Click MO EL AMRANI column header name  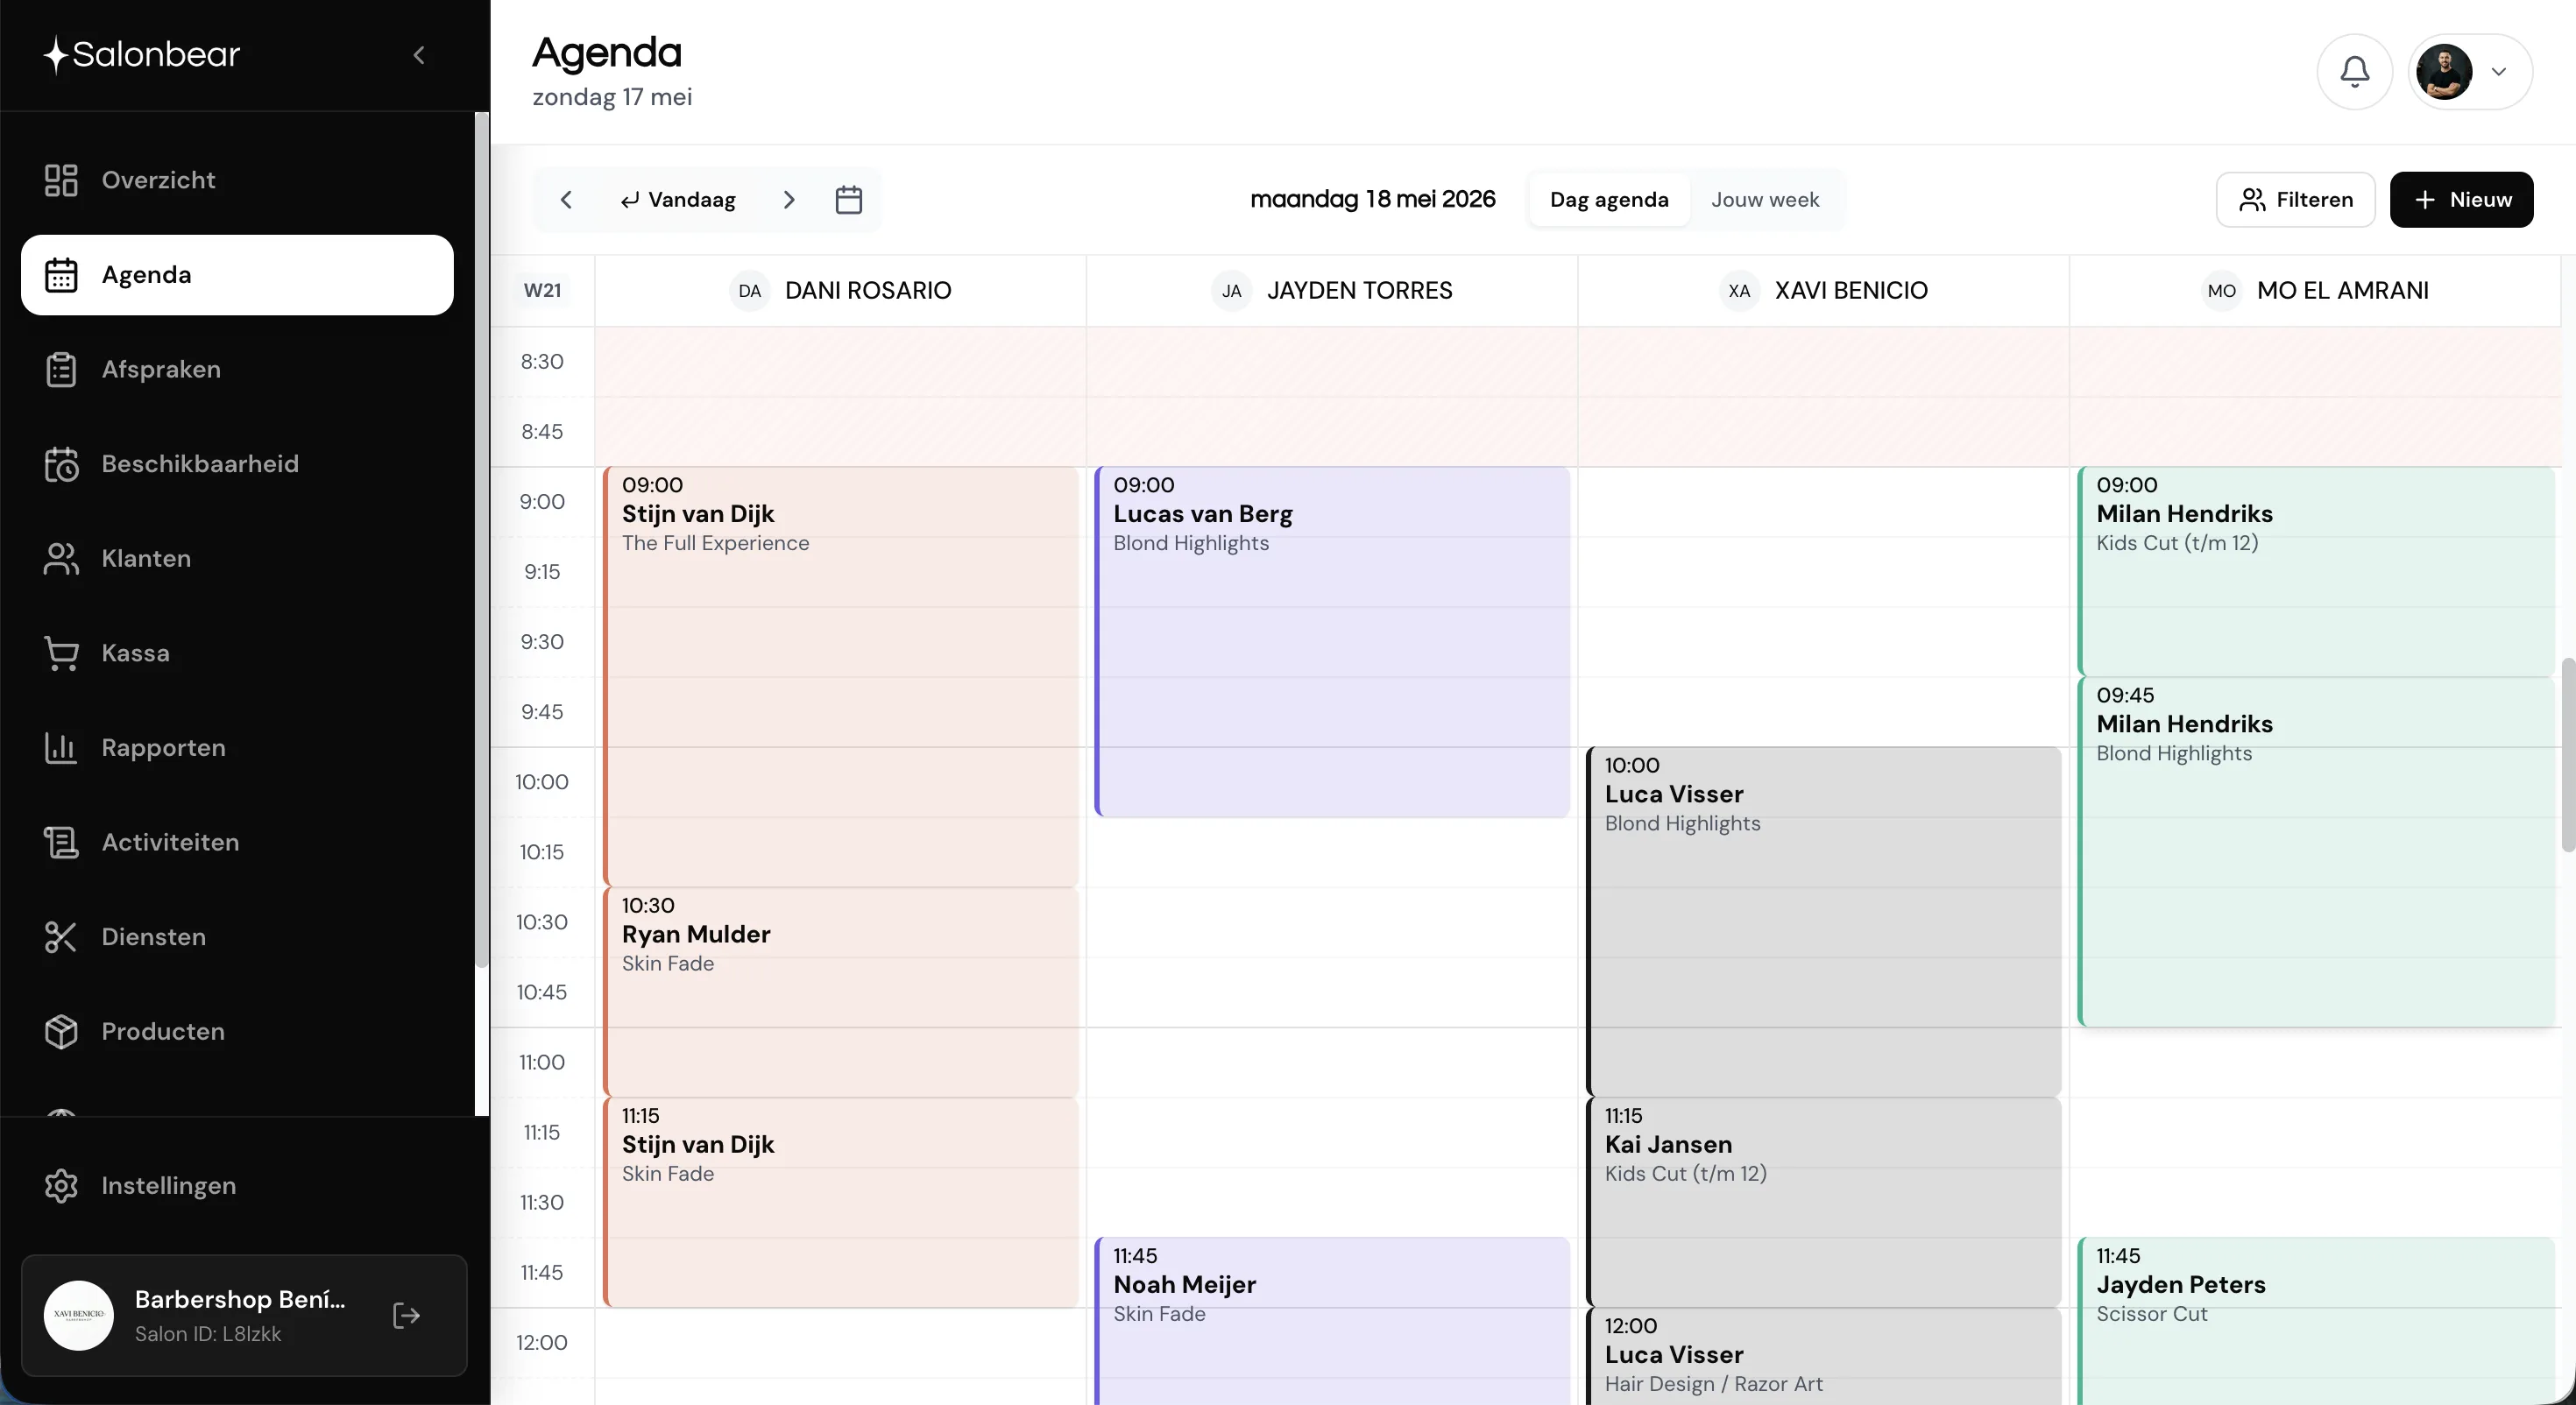(x=2342, y=291)
